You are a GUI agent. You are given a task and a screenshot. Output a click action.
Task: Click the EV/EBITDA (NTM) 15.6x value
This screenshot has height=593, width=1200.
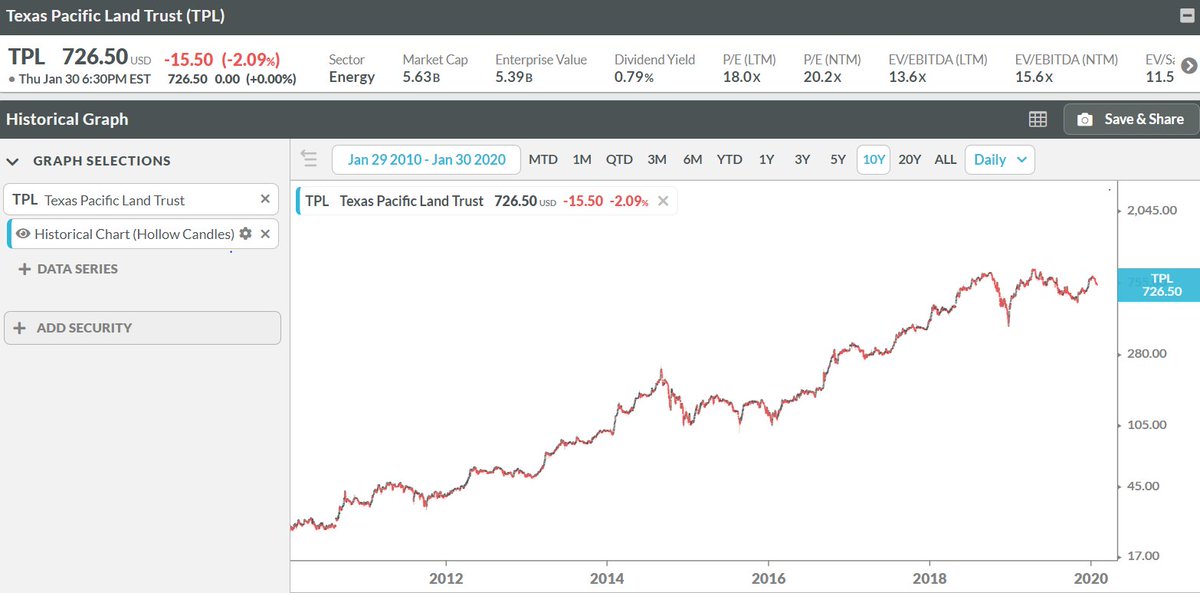click(1033, 77)
